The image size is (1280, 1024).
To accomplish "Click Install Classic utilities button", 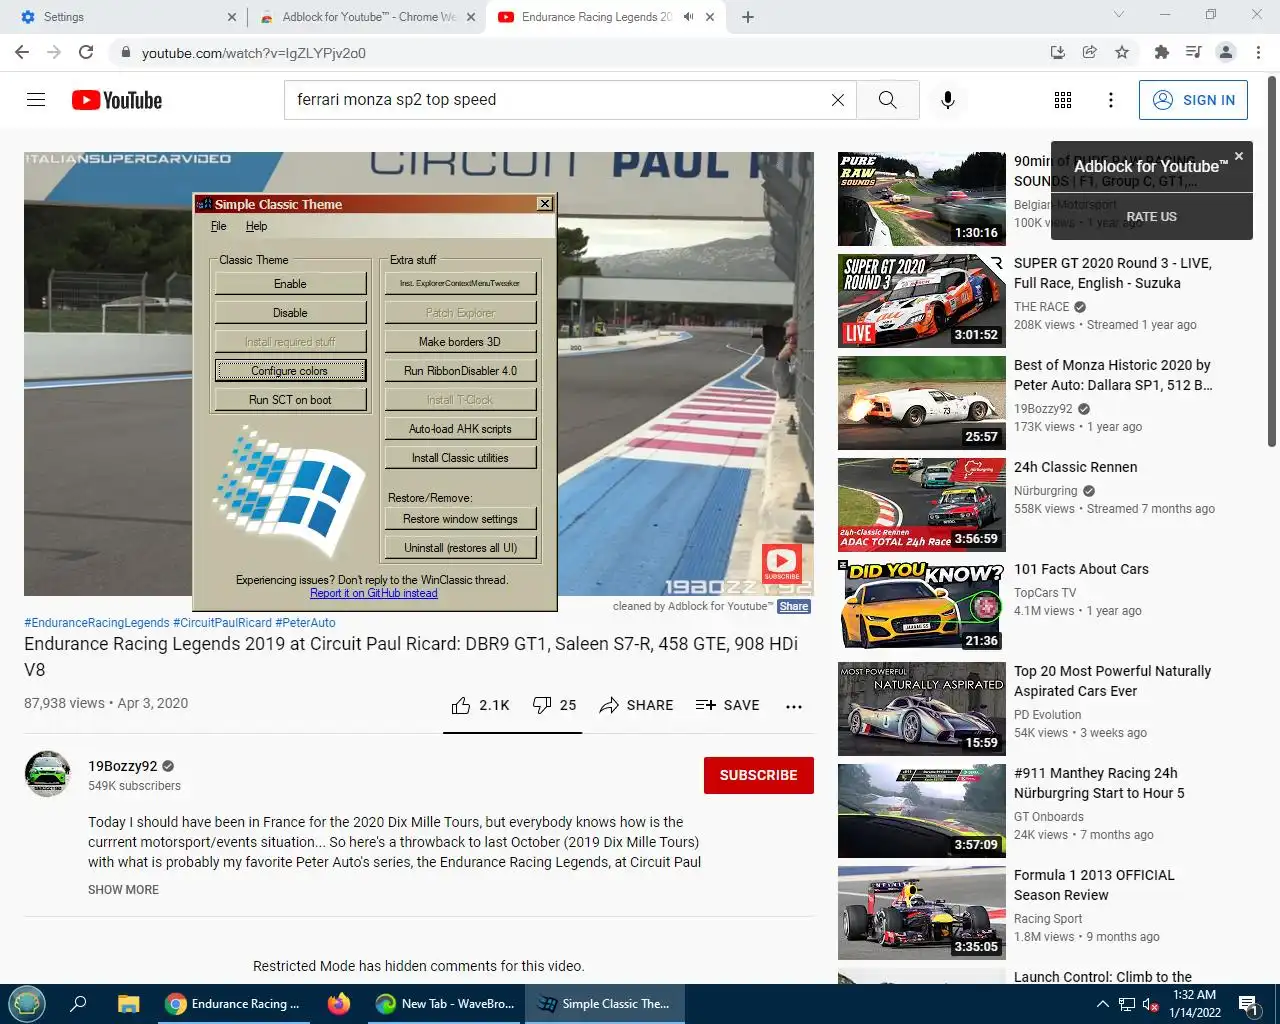I will tap(460, 458).
